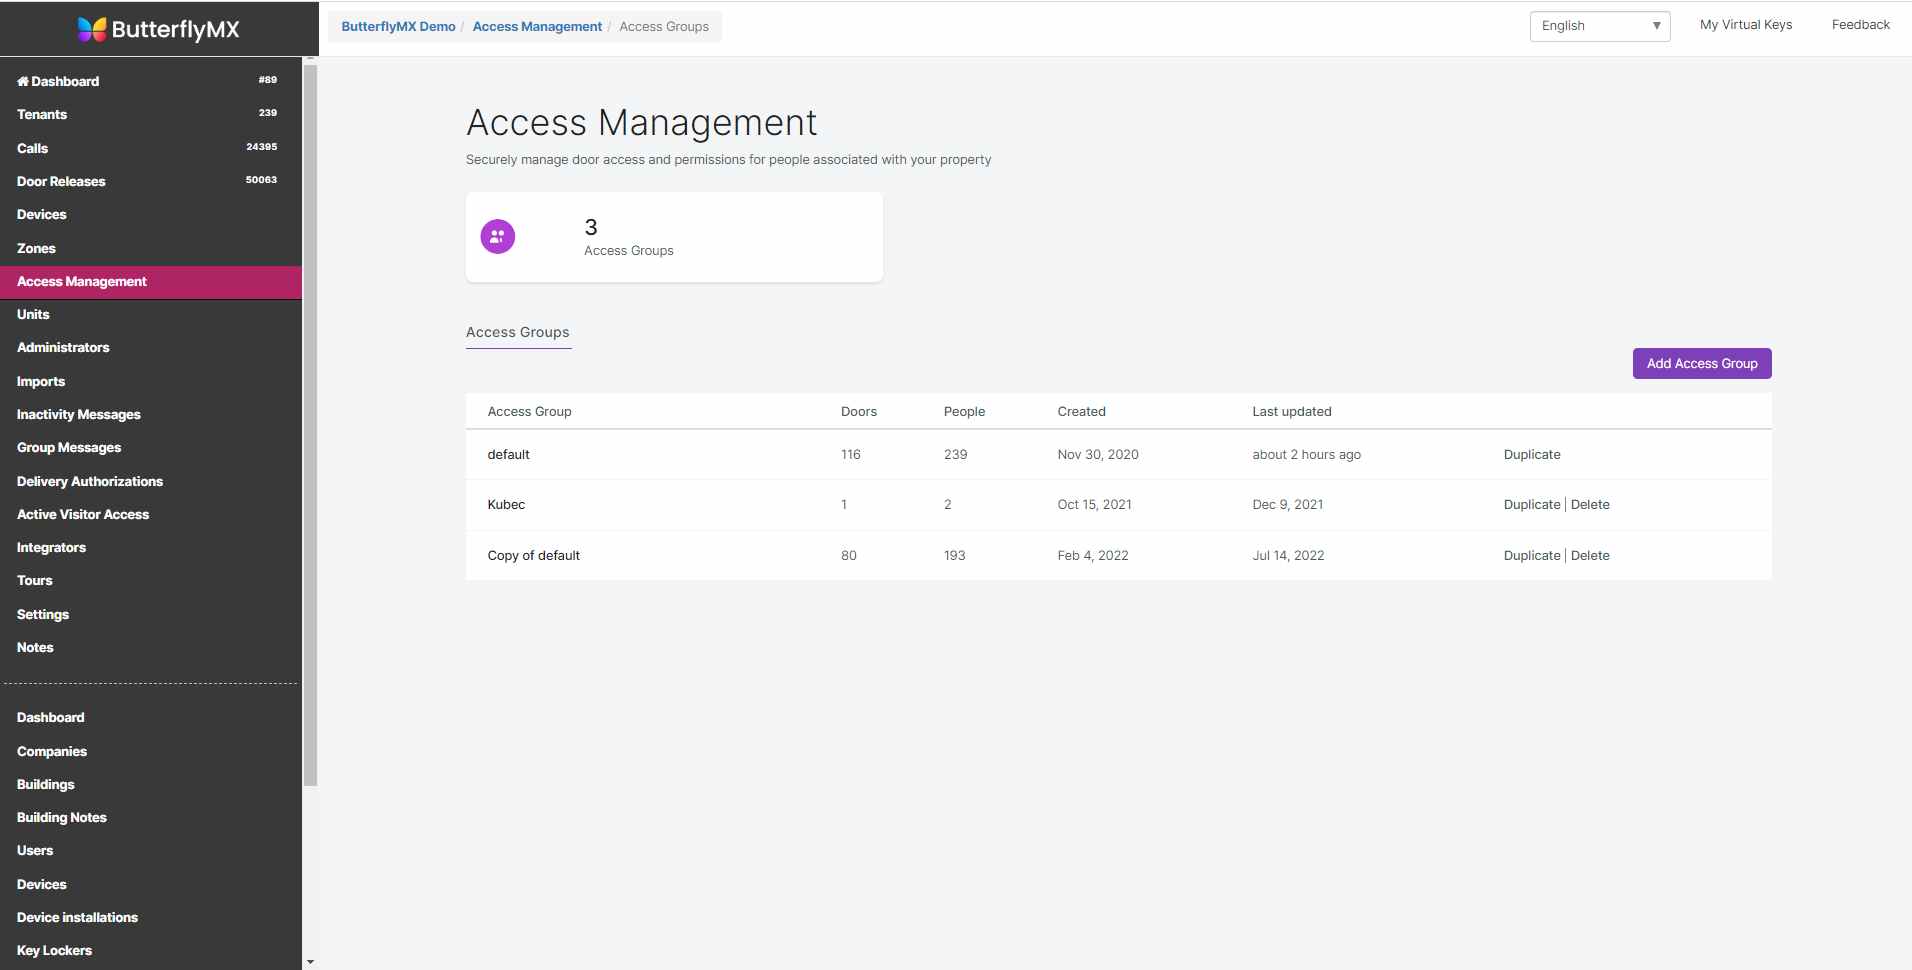Image resolution: width=1912 pixels, height=970 pixels.
Task: Open the Access Management breadcrumb link
Action: click(x=536, y=26)
